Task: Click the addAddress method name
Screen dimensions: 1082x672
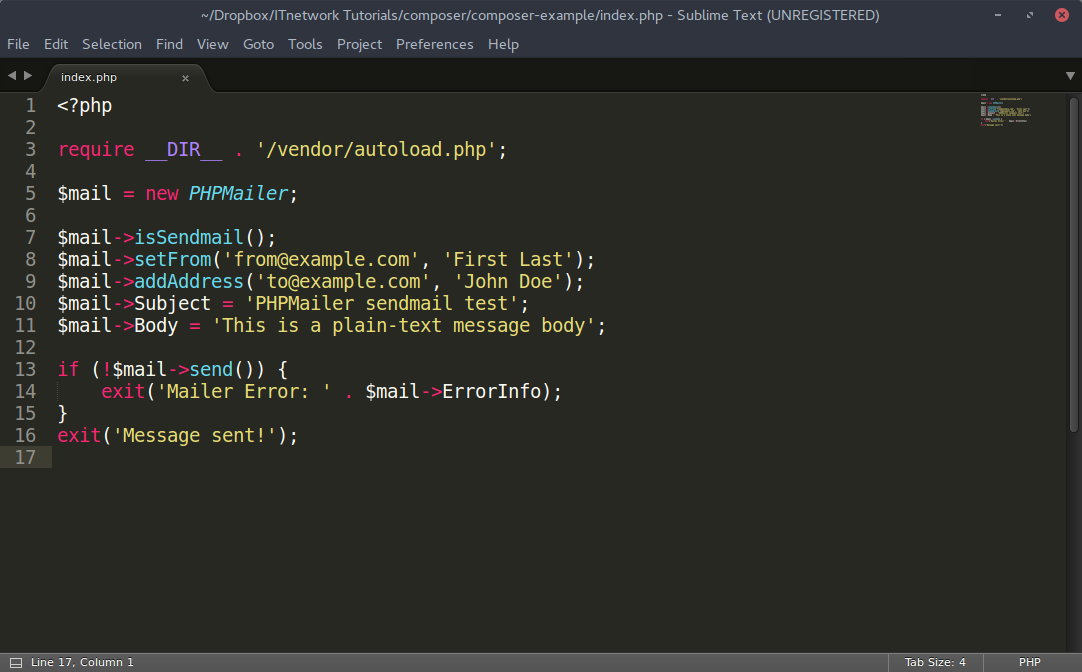Action: (189, 281)
